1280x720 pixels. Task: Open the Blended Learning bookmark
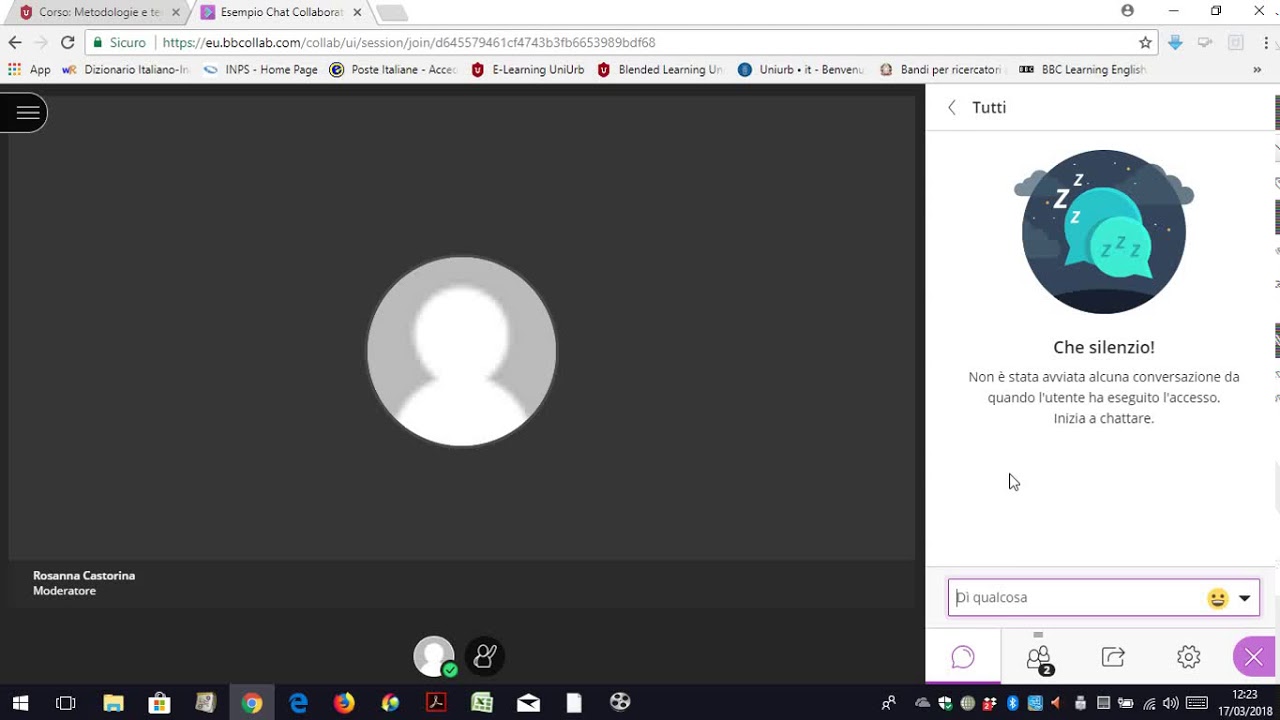click(660, 70)
